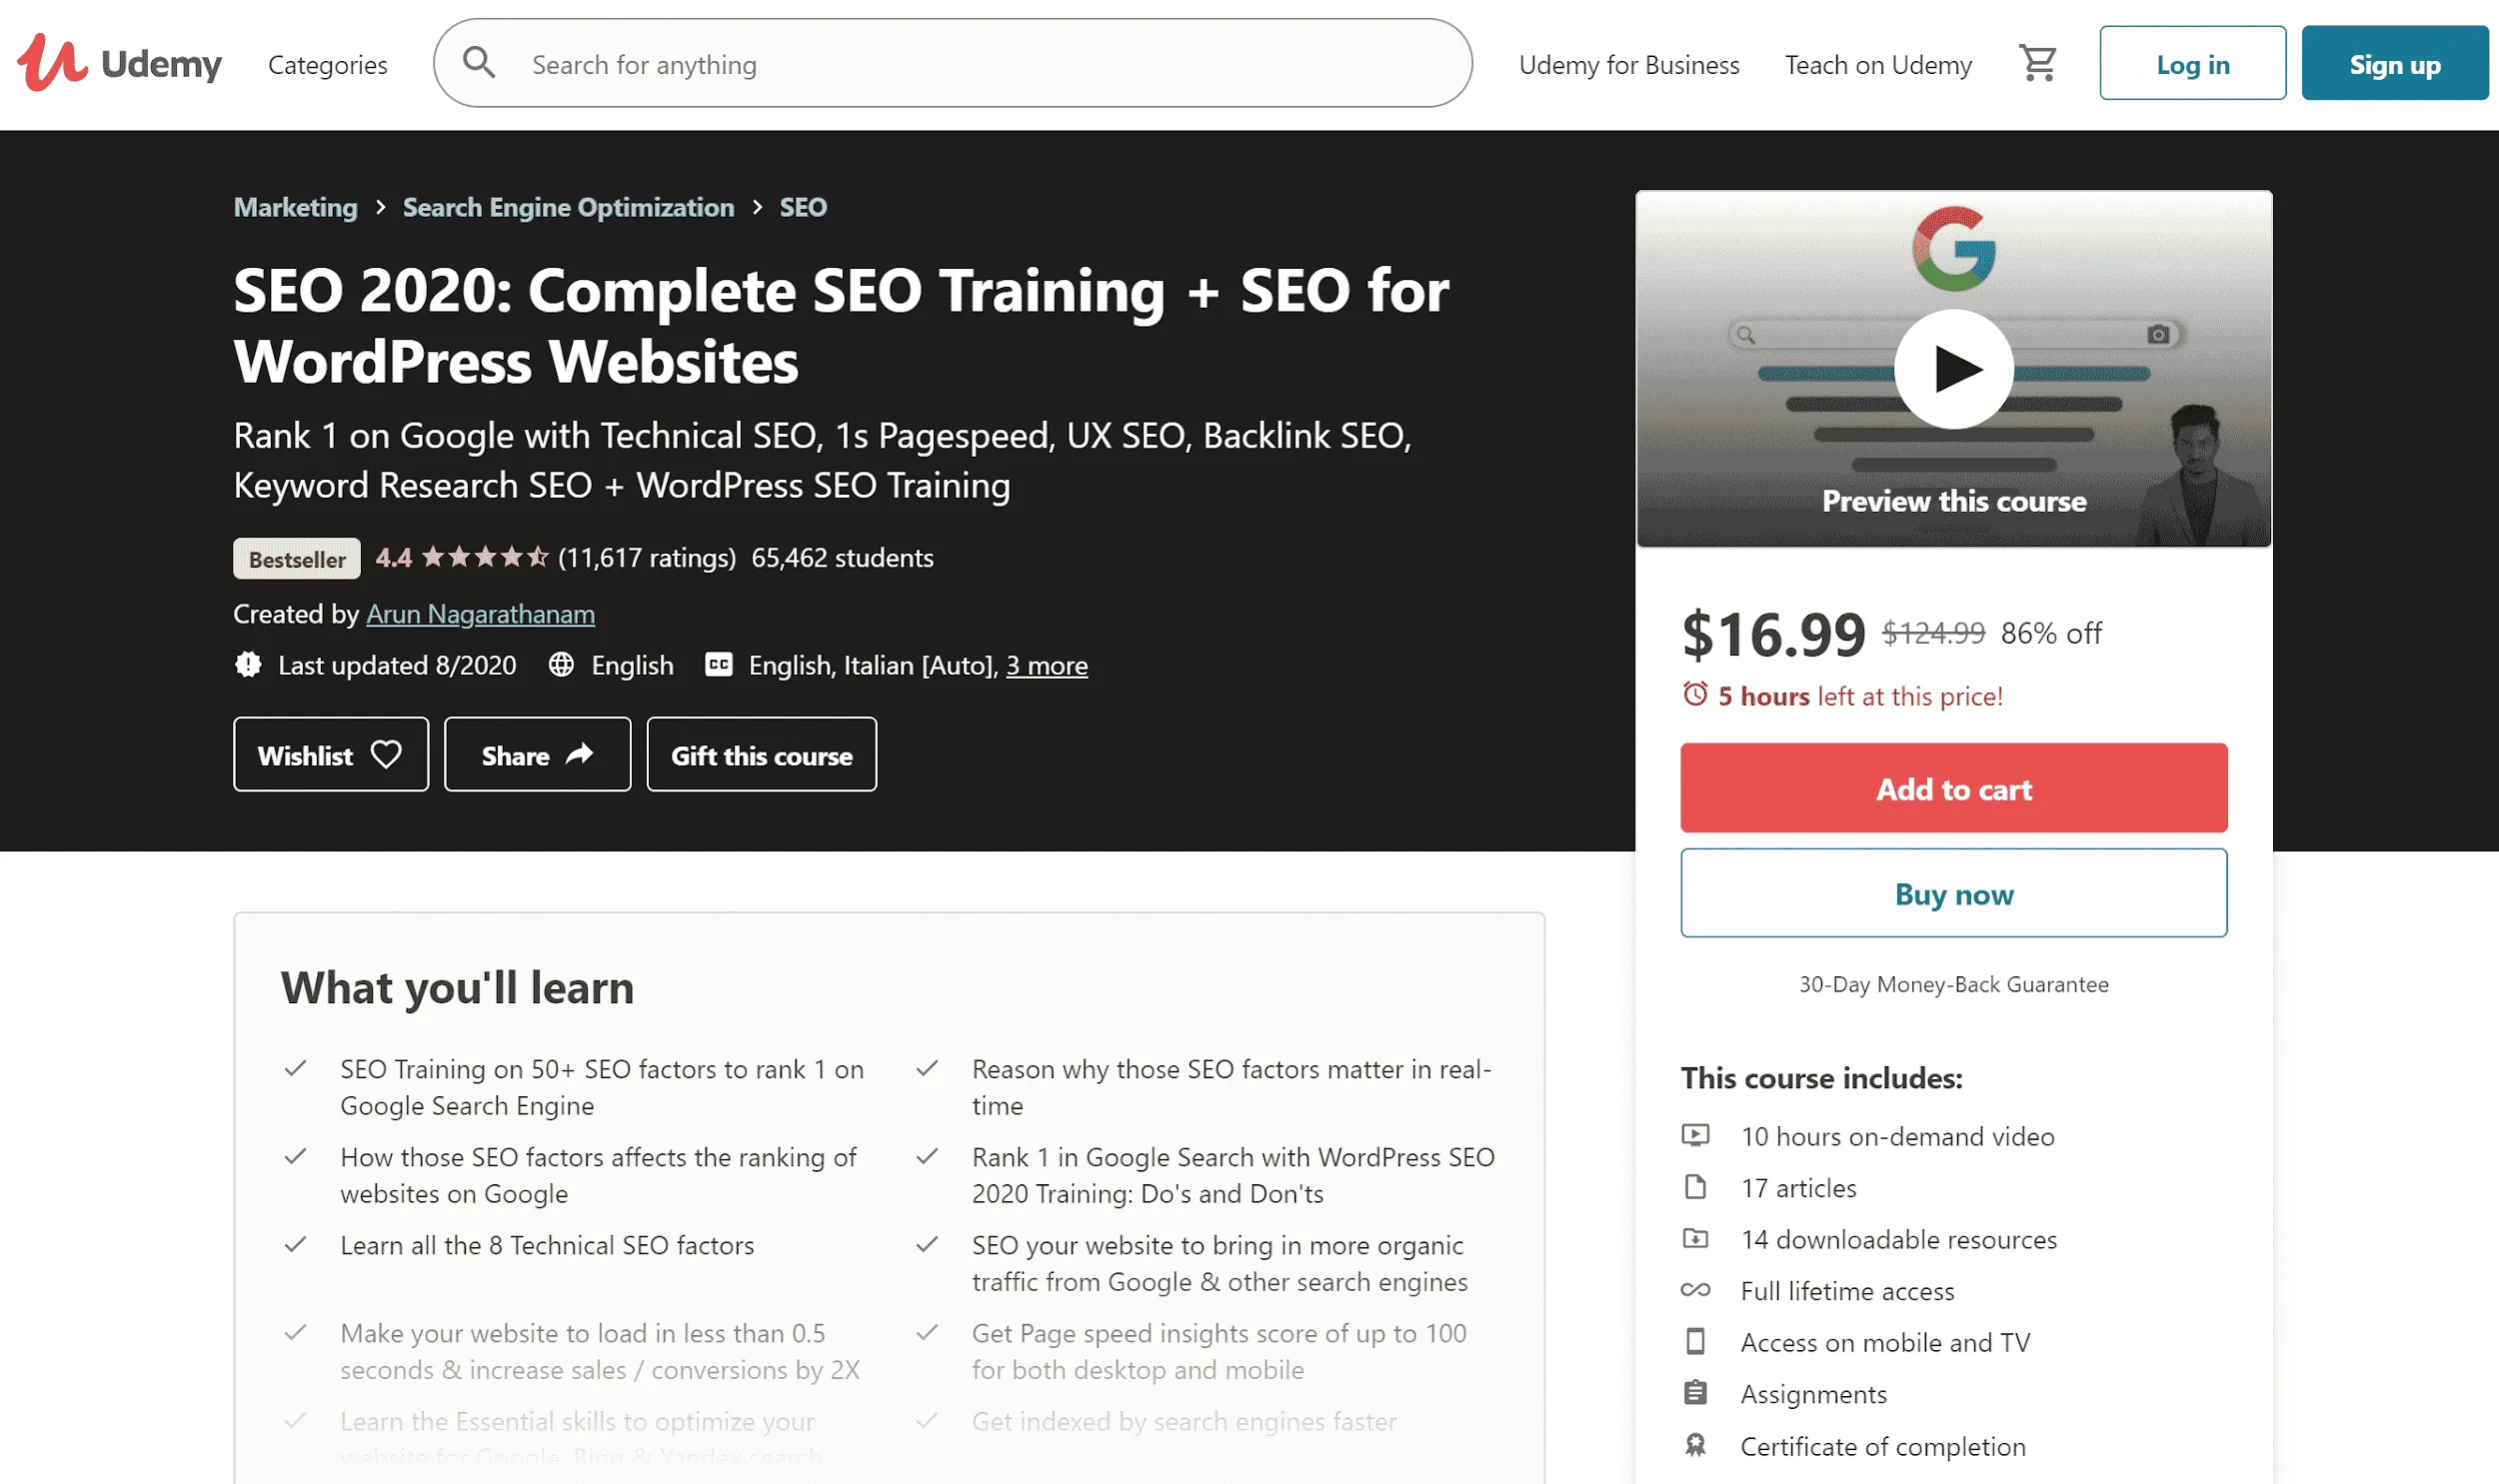Click checkmark beside Learn all 8 Technical SEO
The image size is (2499, 1484).
[x=295, y=1244]
